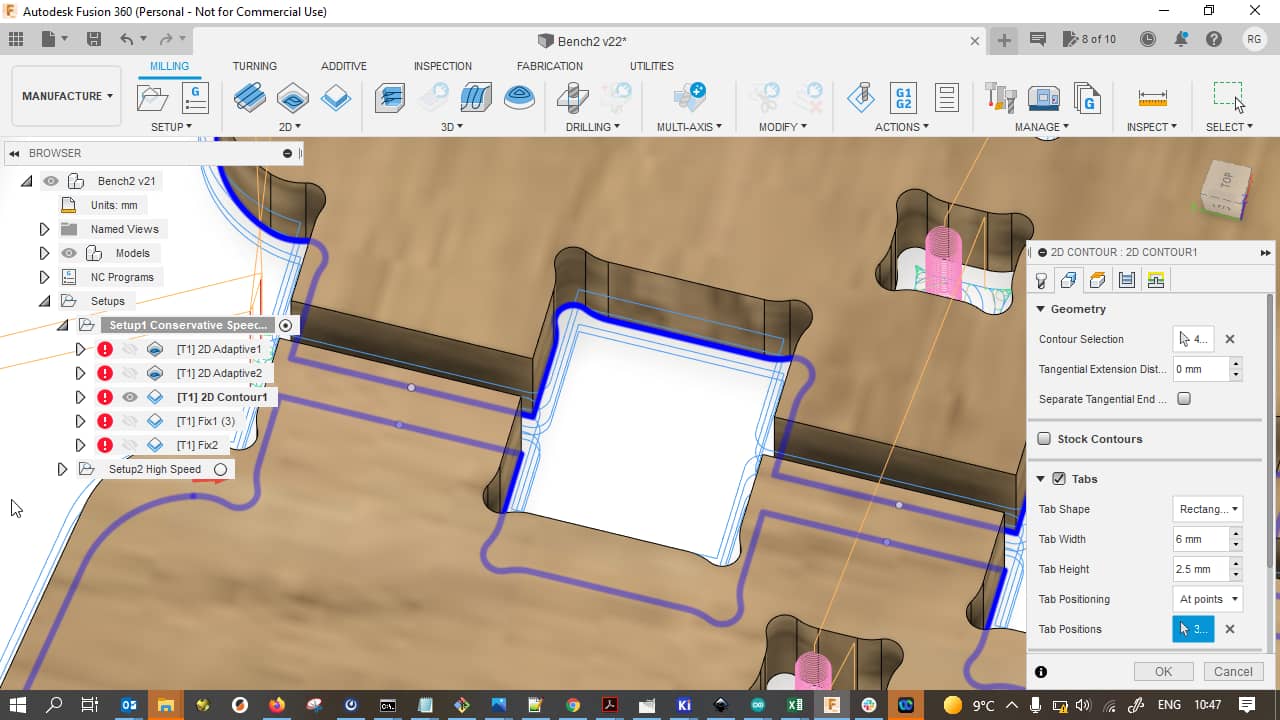
Task: Expand the NC Programs node
Action: point(44,277)
